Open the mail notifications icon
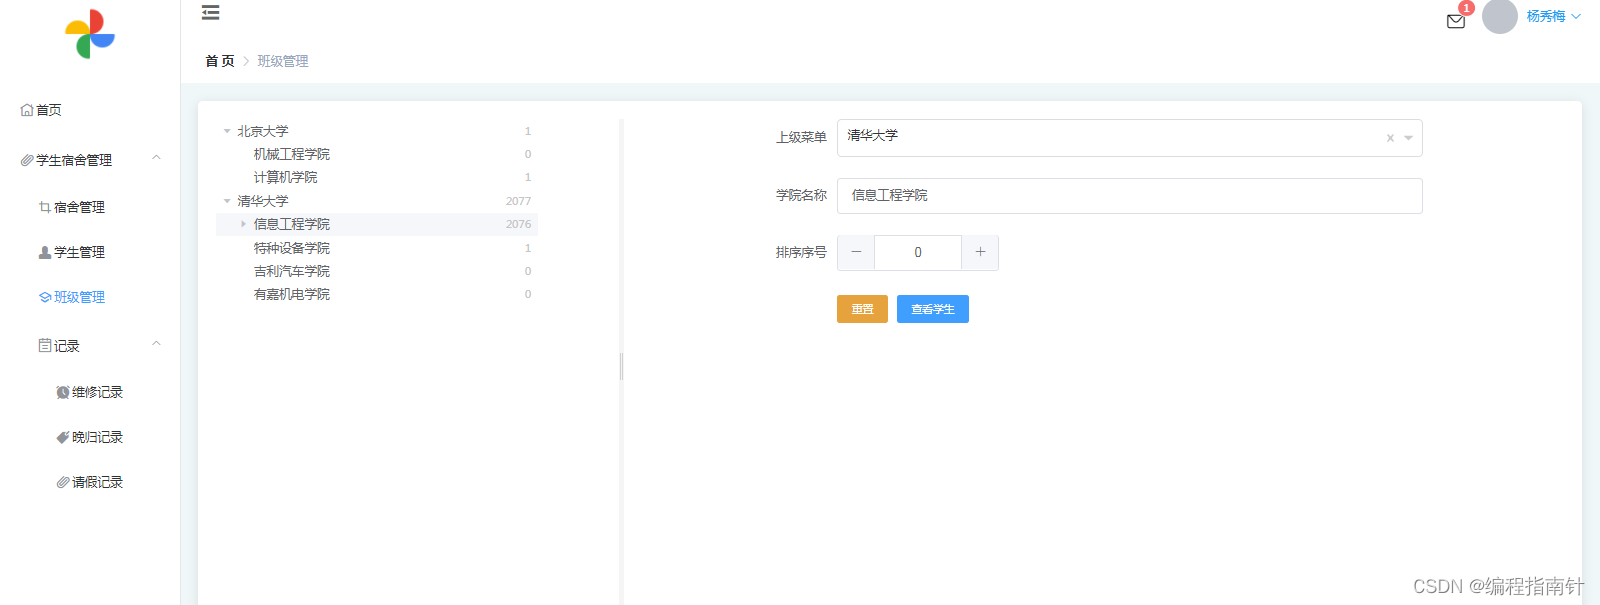 (x=1456, y=21)
